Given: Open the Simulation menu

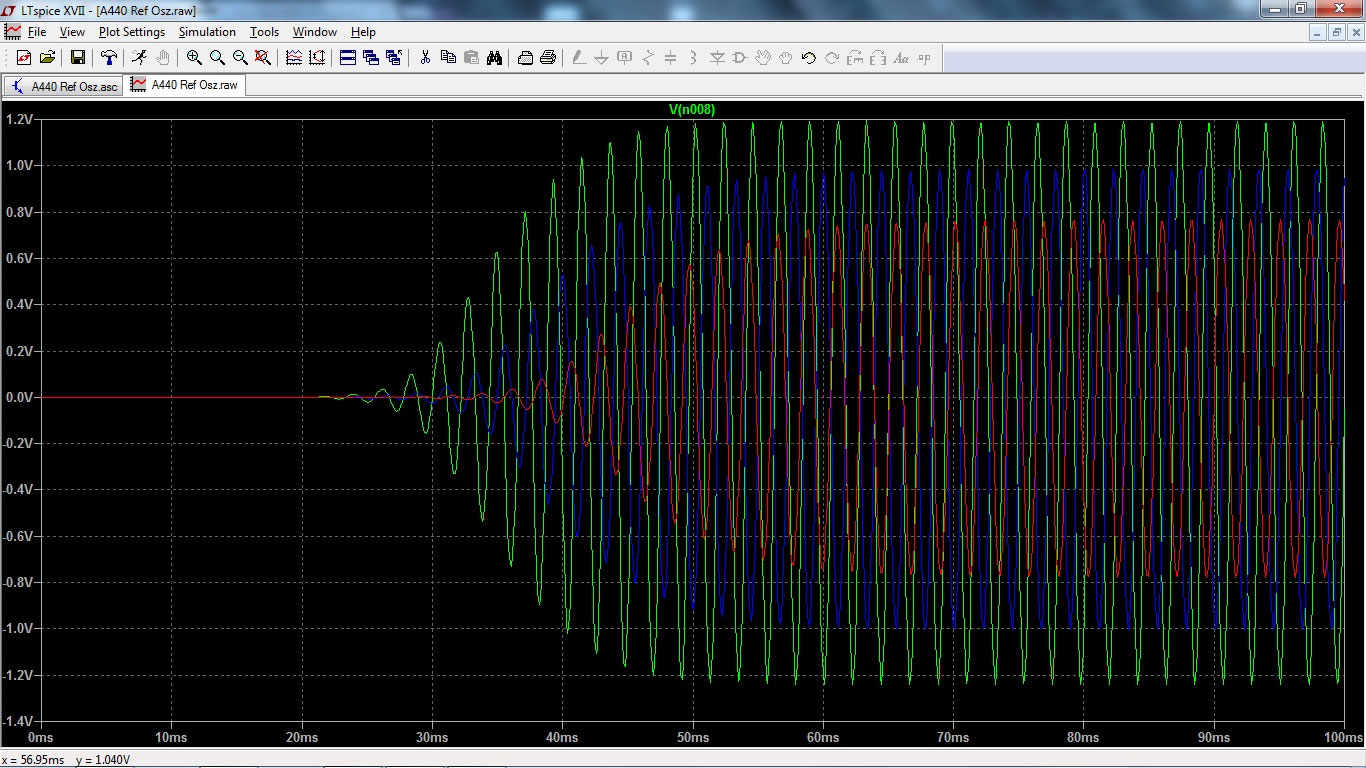Looking at the screenshot, I should point(207,32).
